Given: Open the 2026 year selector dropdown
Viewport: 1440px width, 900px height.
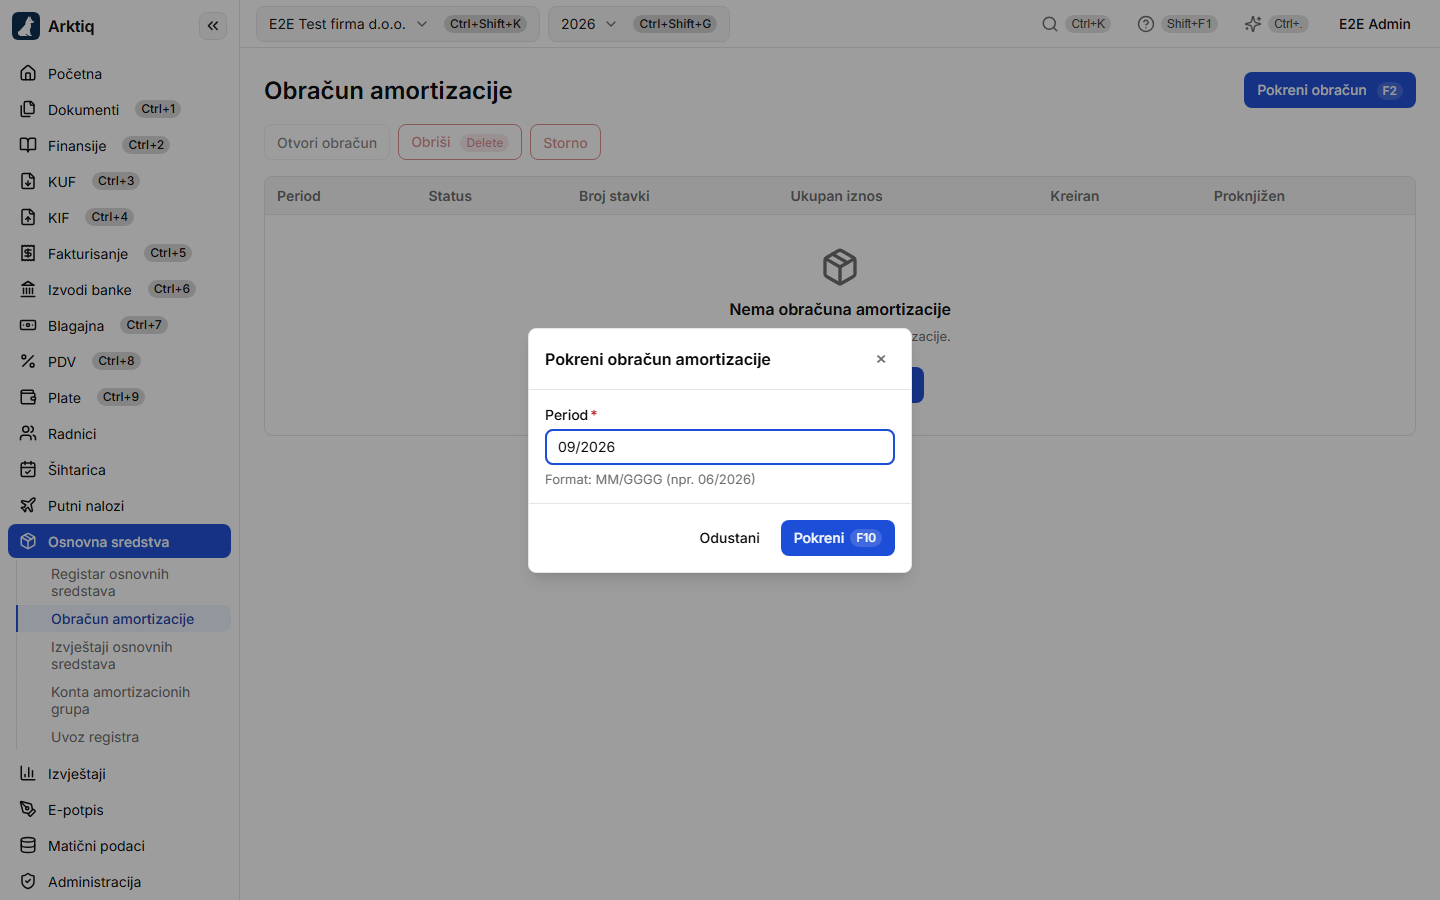Looking at the screenshot, I should (x=639, y=24).
